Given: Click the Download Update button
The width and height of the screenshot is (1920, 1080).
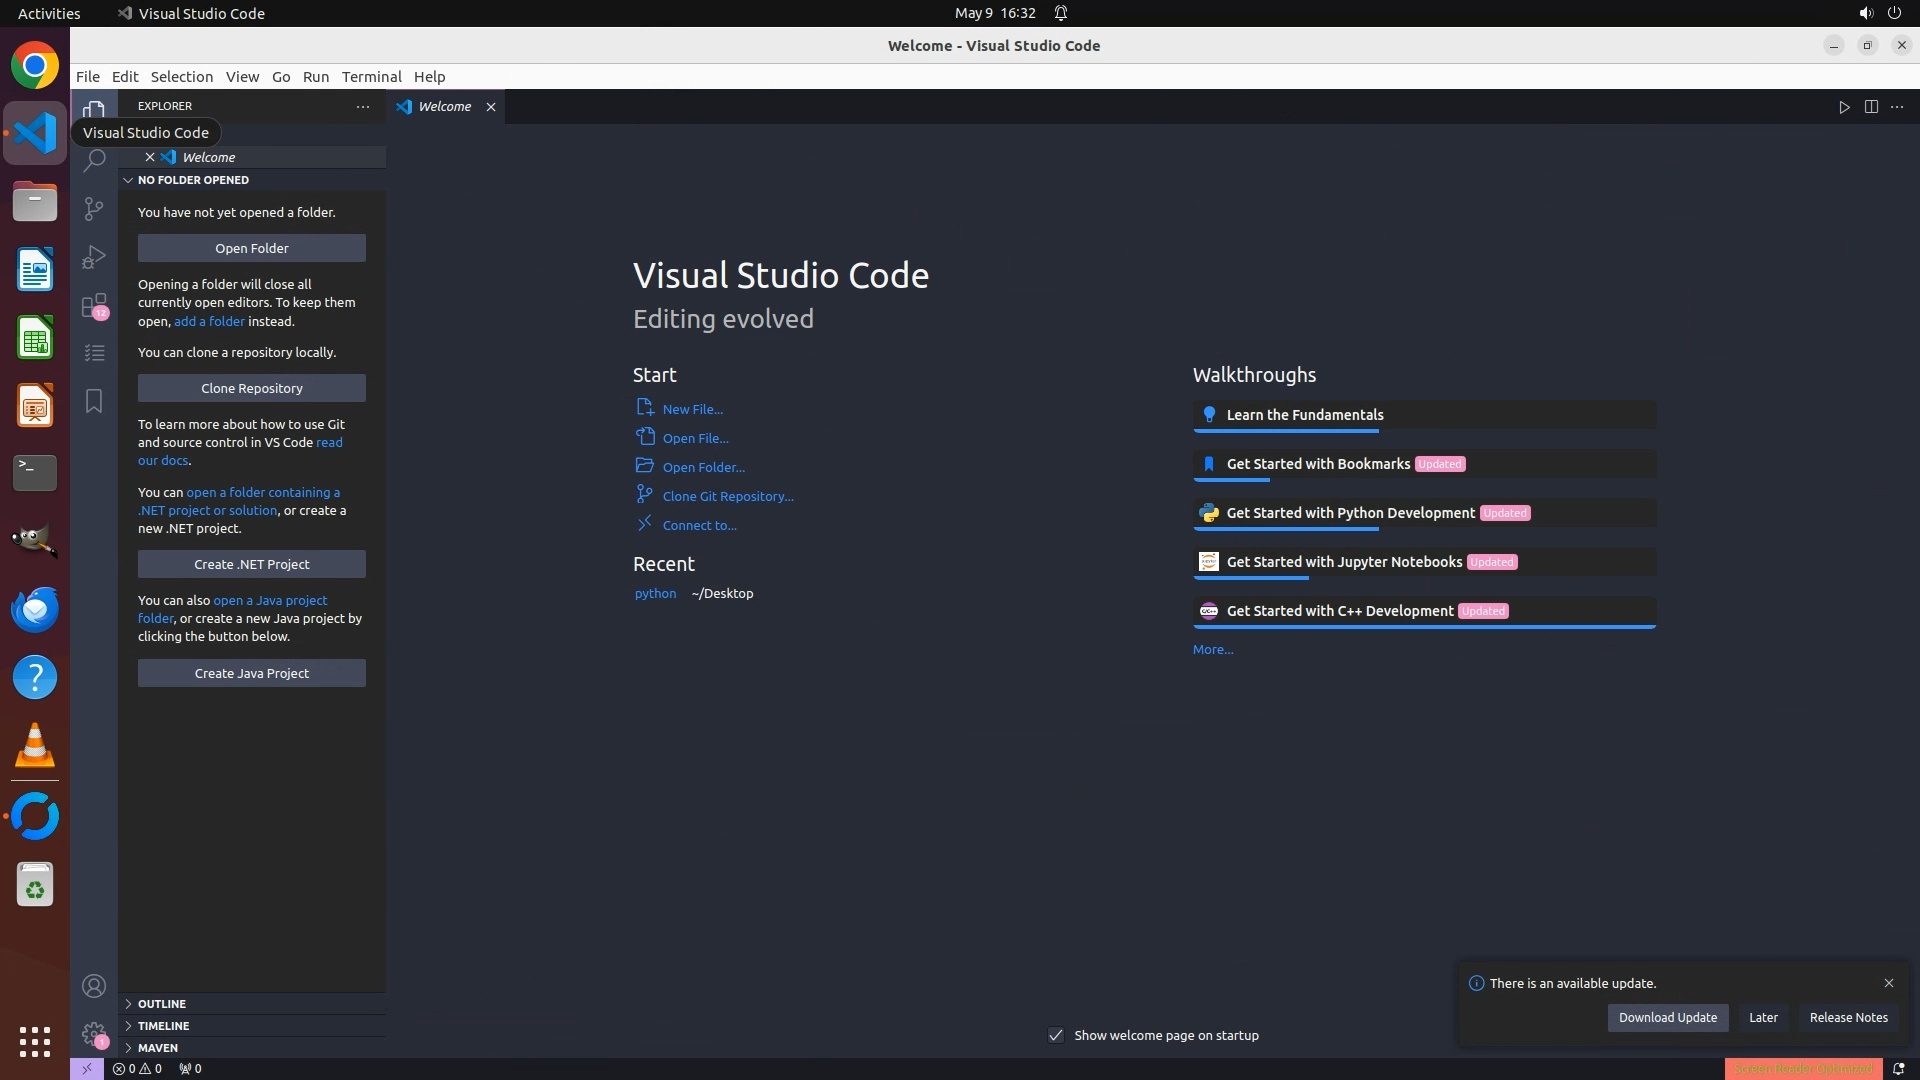Looking at the screenshot, I should (x=1667, y=1018).
